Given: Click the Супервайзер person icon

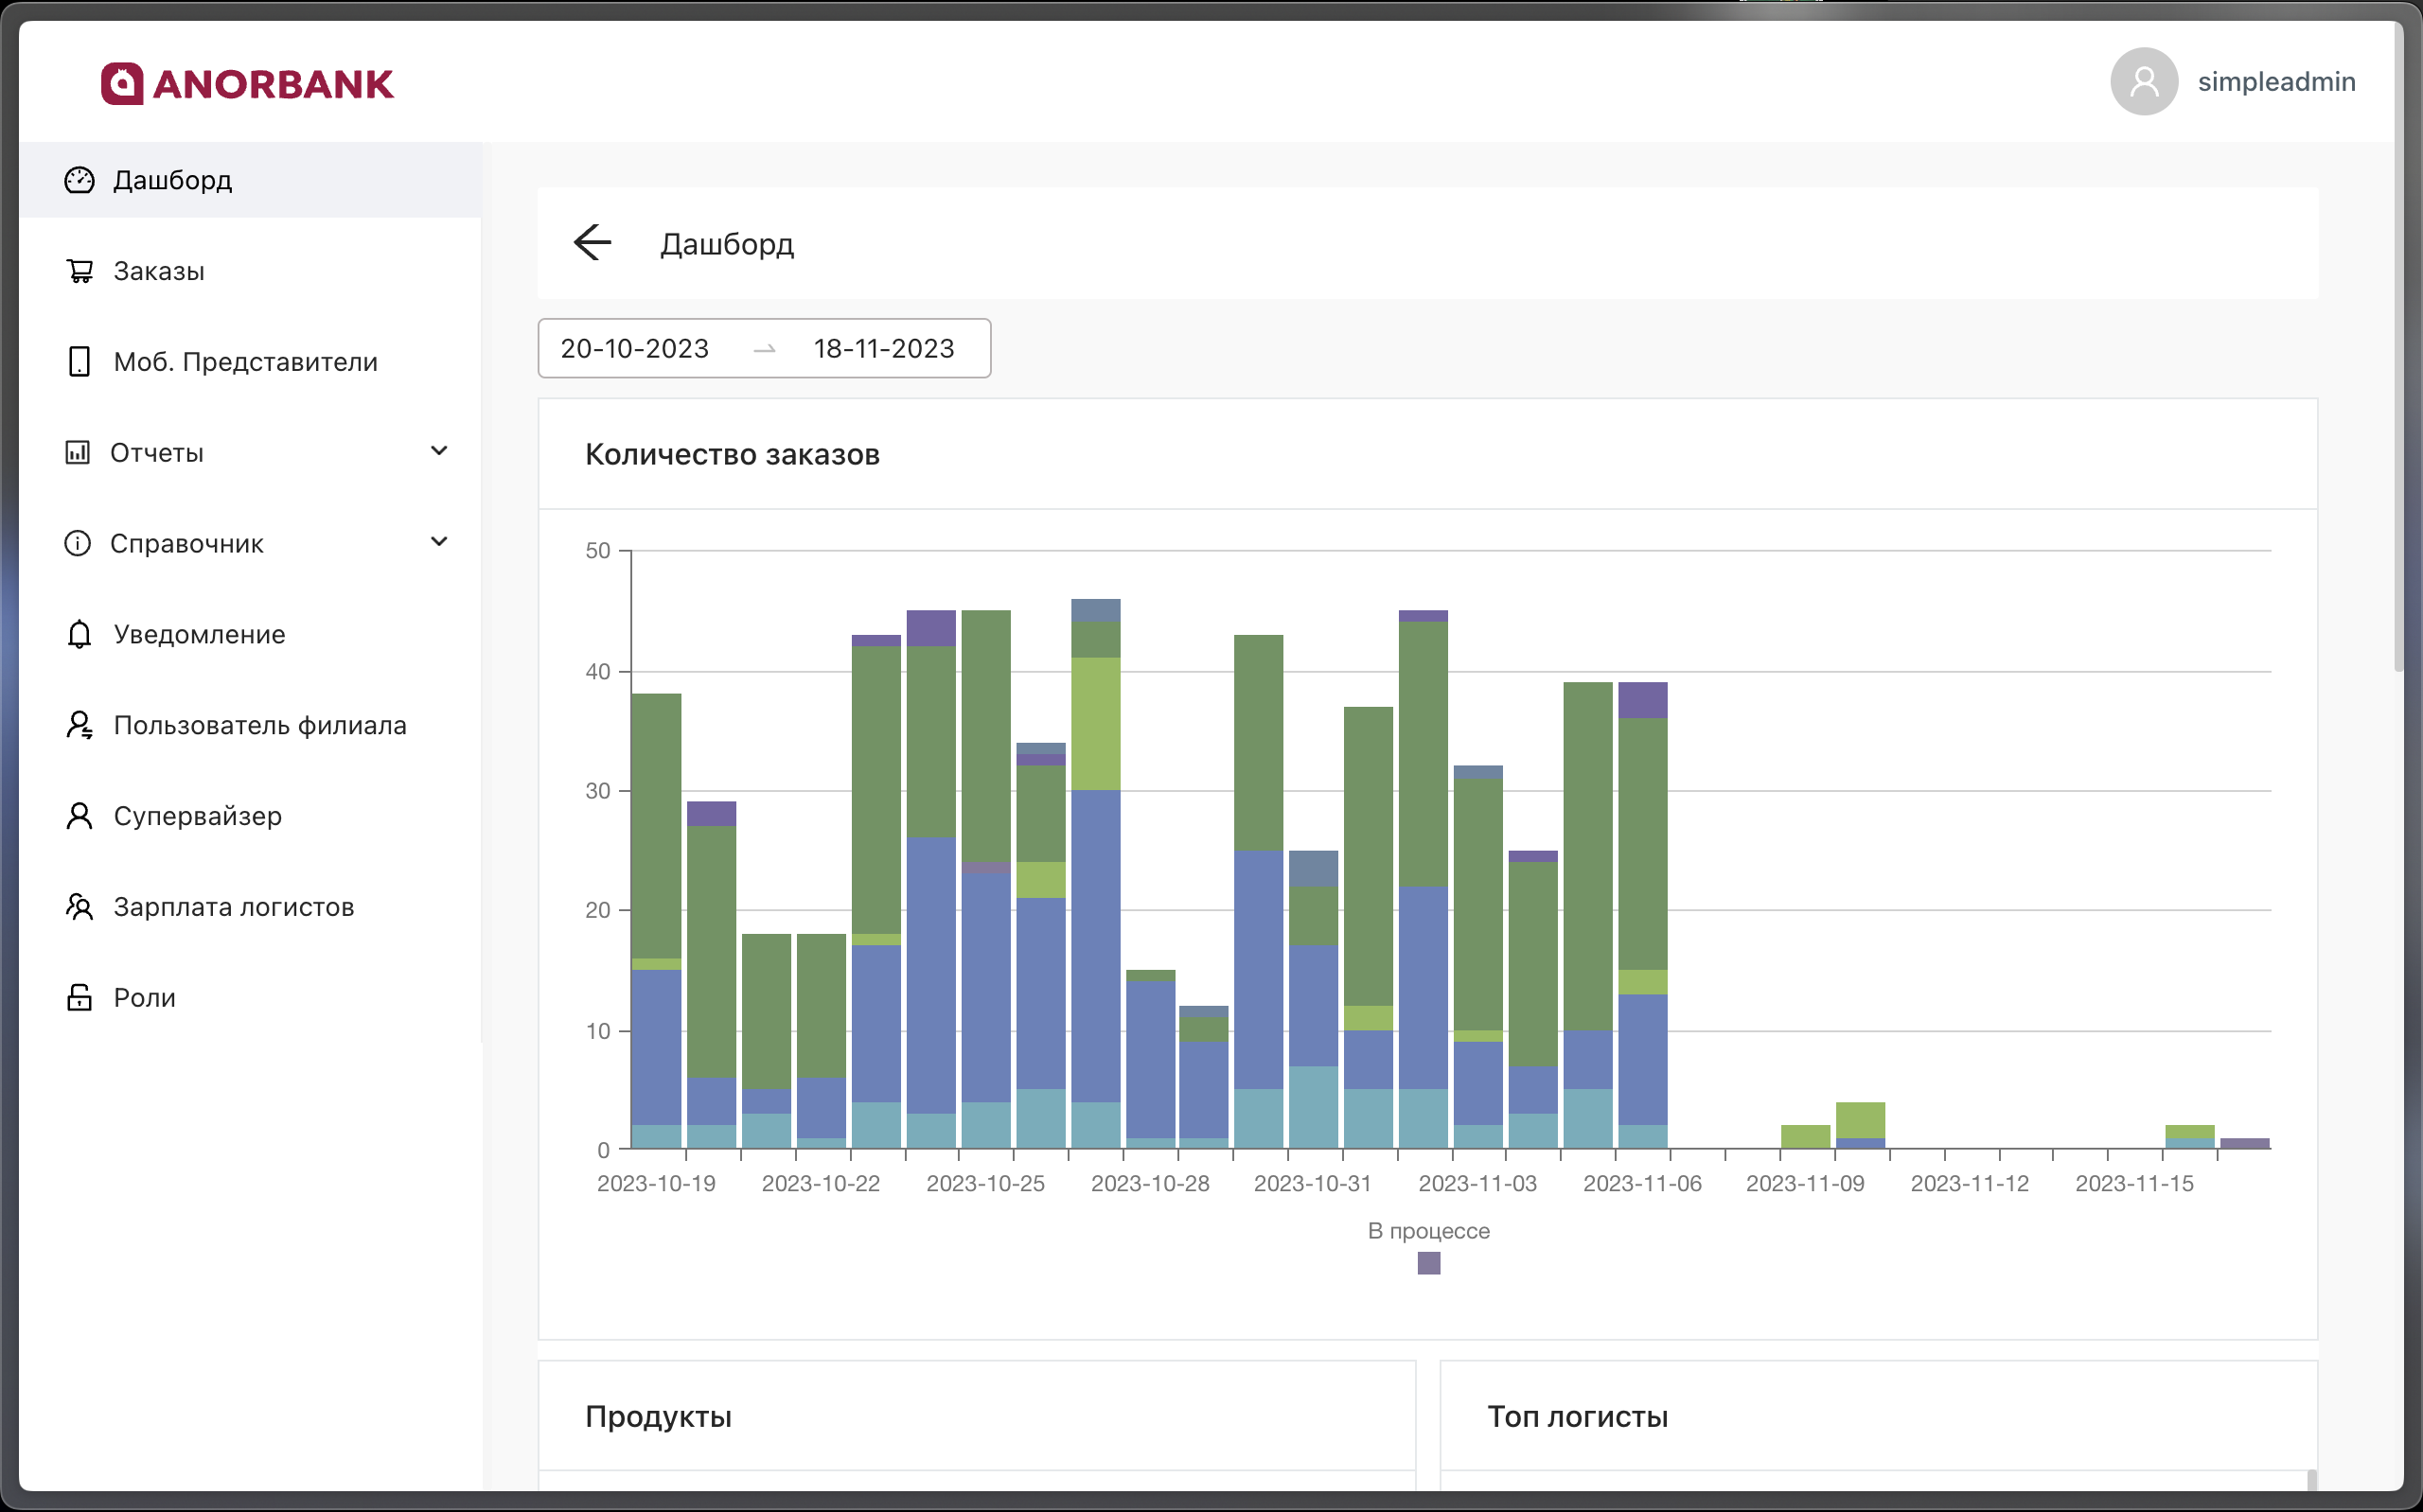Looking at the screenshot, I should pyautogui.click(x=79, y=816).
